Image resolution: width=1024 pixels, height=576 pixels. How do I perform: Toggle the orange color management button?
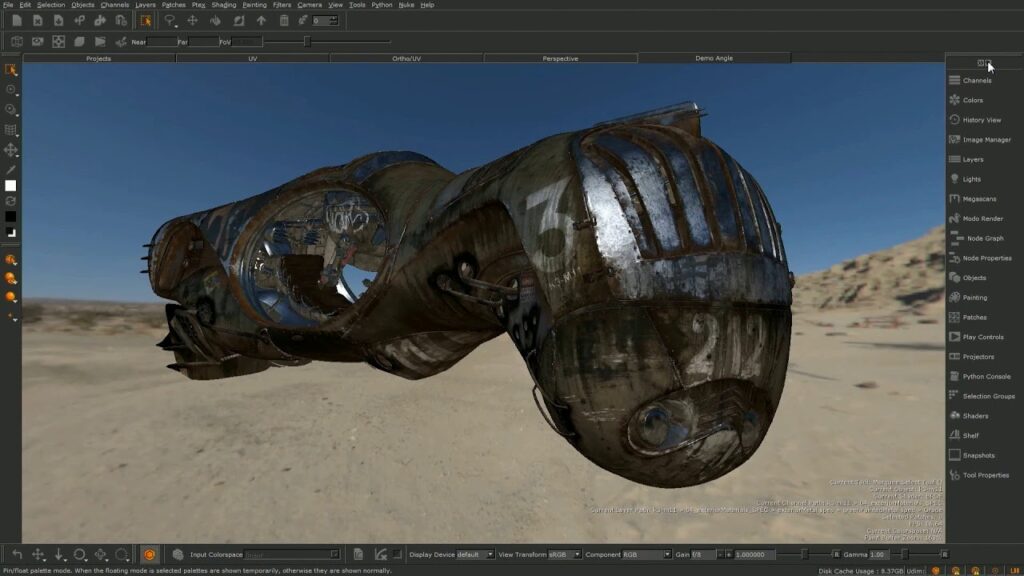pos(150,554)
